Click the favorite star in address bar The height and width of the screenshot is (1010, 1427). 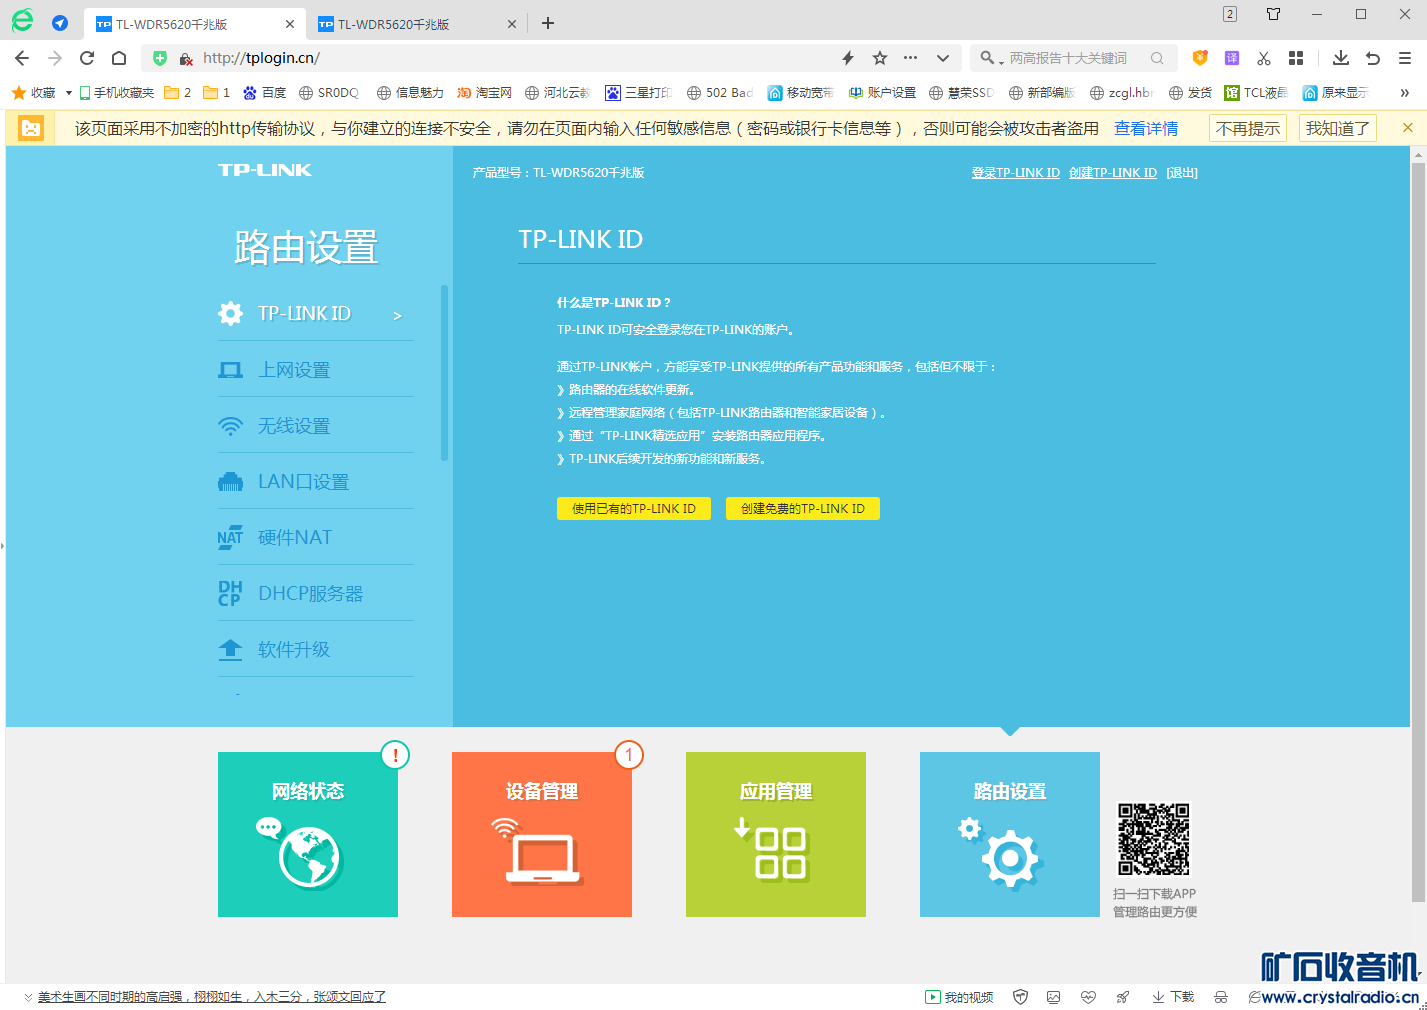click(880, 58)
